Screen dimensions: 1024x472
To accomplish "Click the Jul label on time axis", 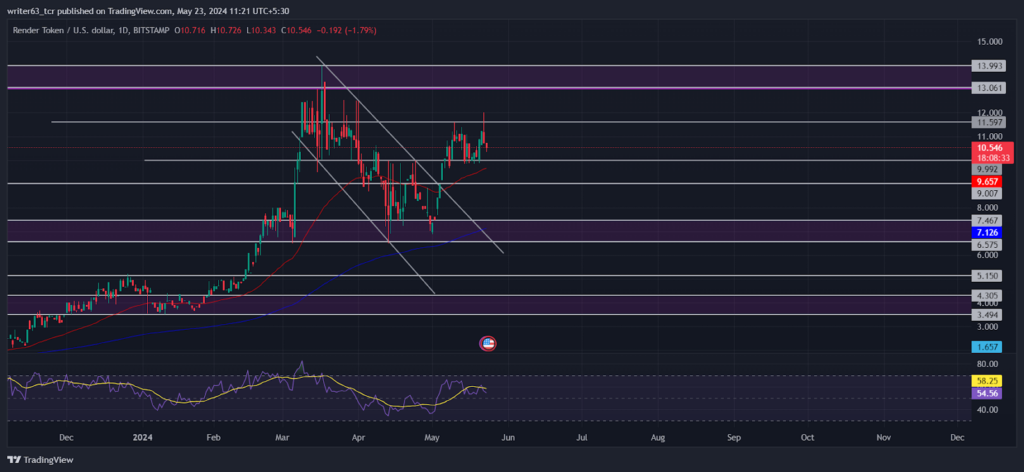I will click(581, 437).
